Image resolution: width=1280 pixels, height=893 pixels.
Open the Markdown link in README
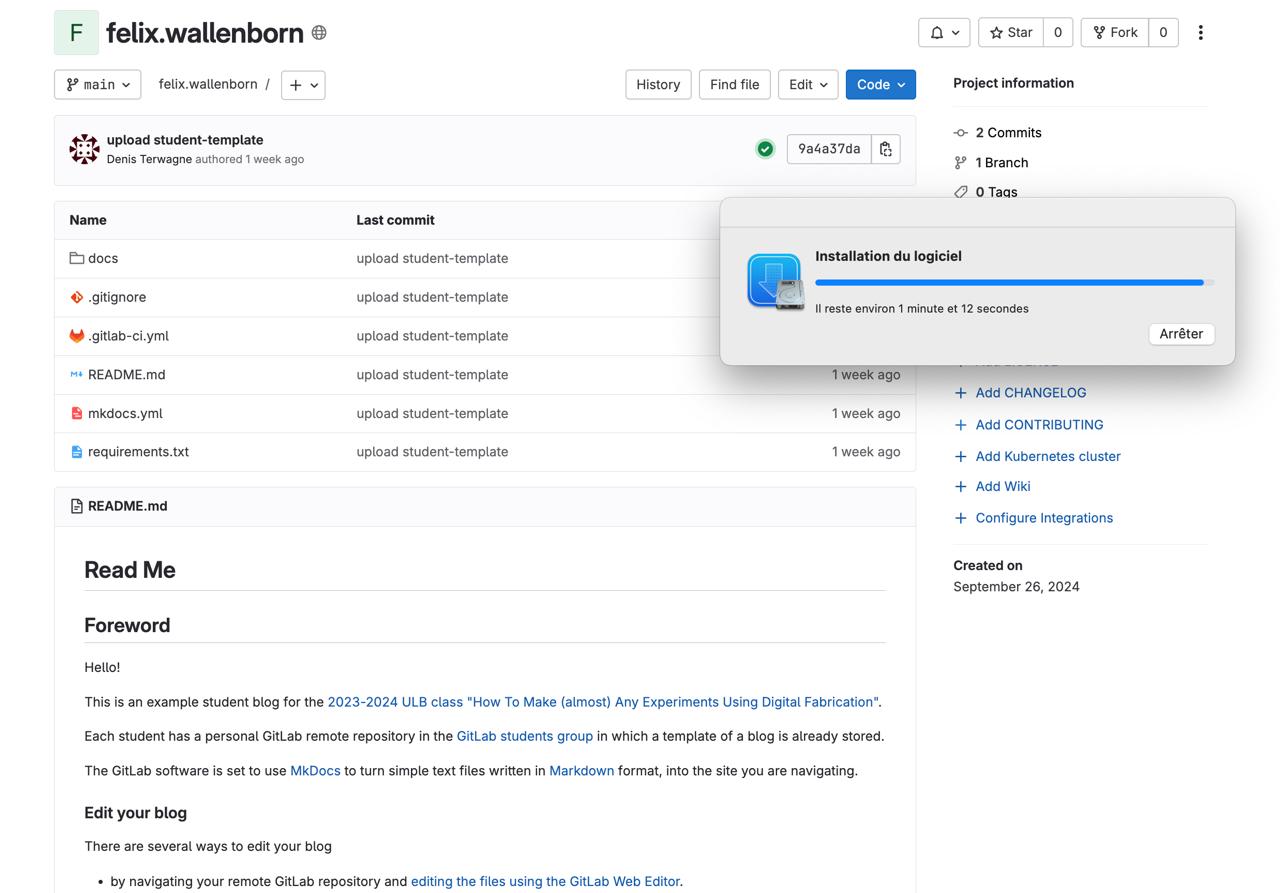[581, 771]
